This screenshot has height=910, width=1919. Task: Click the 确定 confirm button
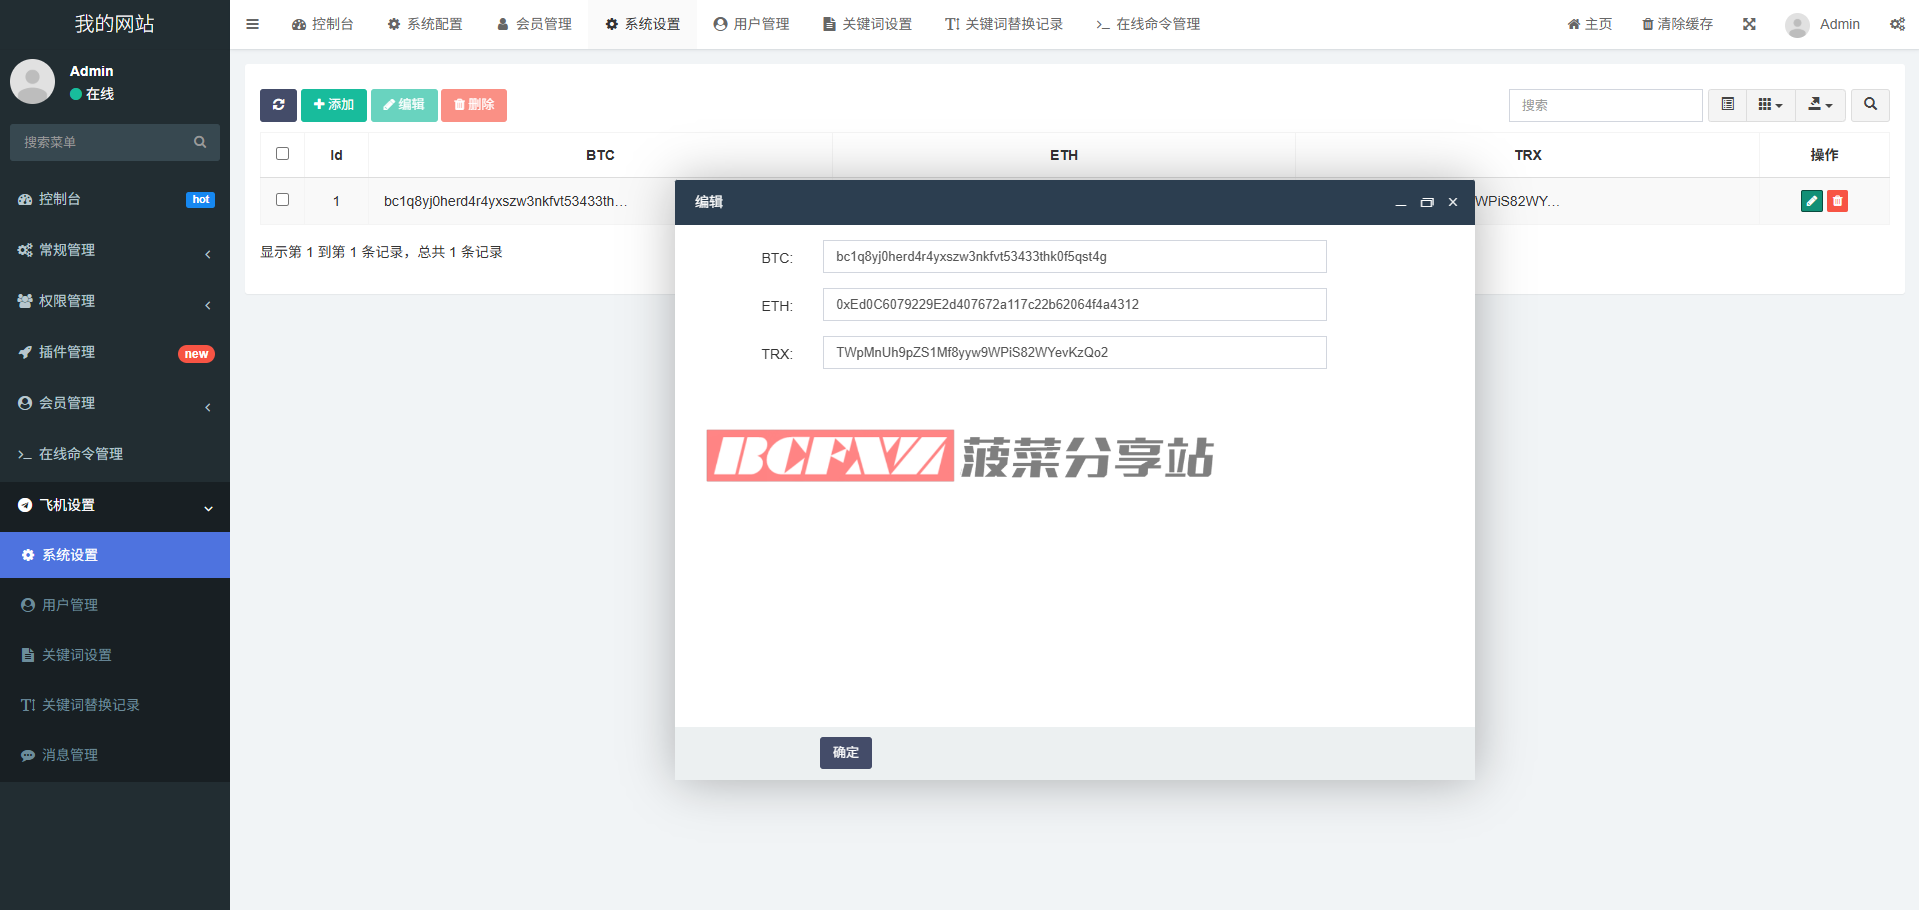(x=845, y=753)
